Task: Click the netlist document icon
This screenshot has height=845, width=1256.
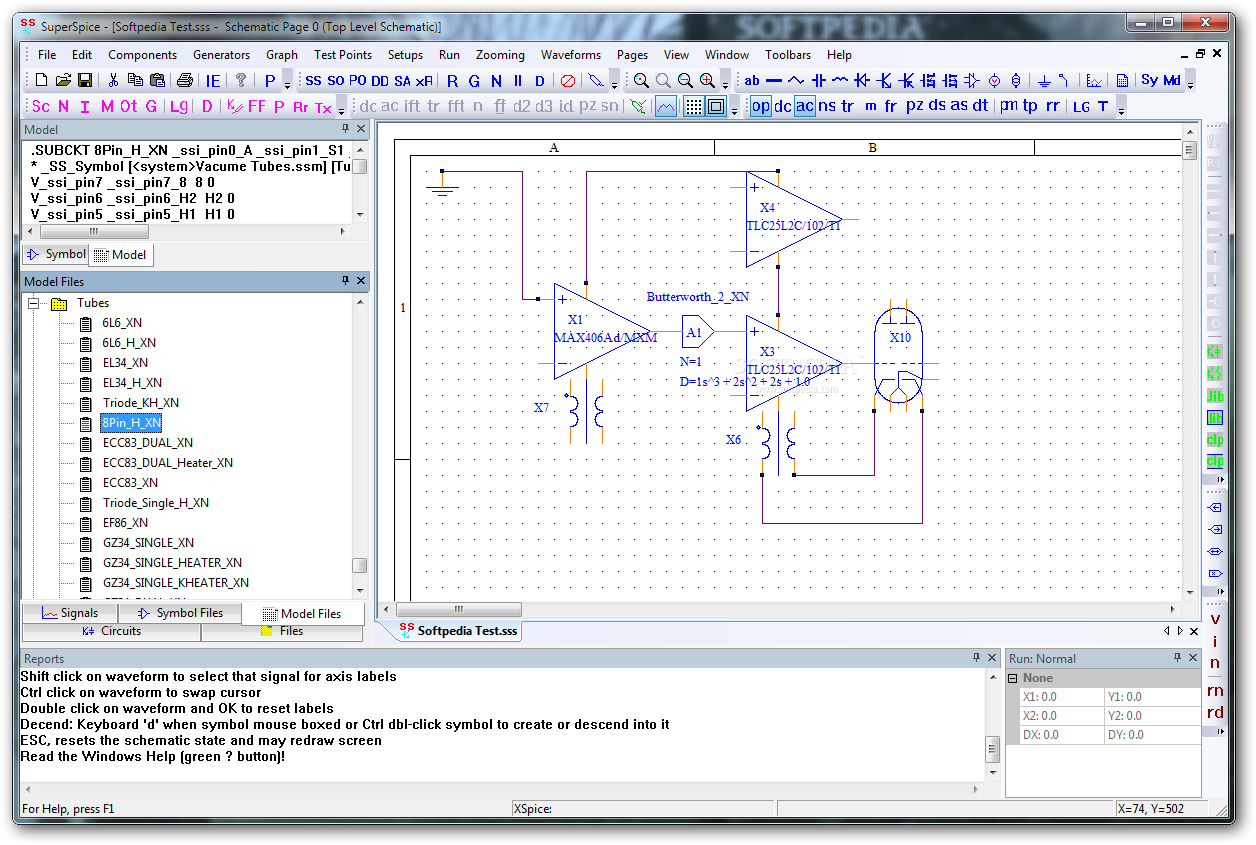Action: point(1122,80)
